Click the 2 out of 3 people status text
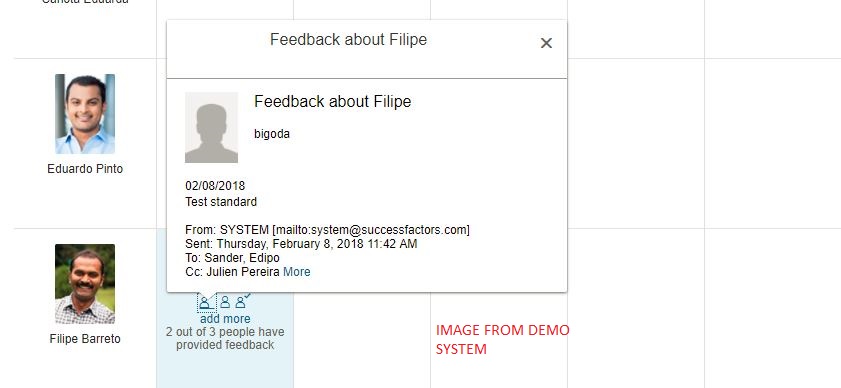Screen dimensions: 841x388 coord(225,339)
